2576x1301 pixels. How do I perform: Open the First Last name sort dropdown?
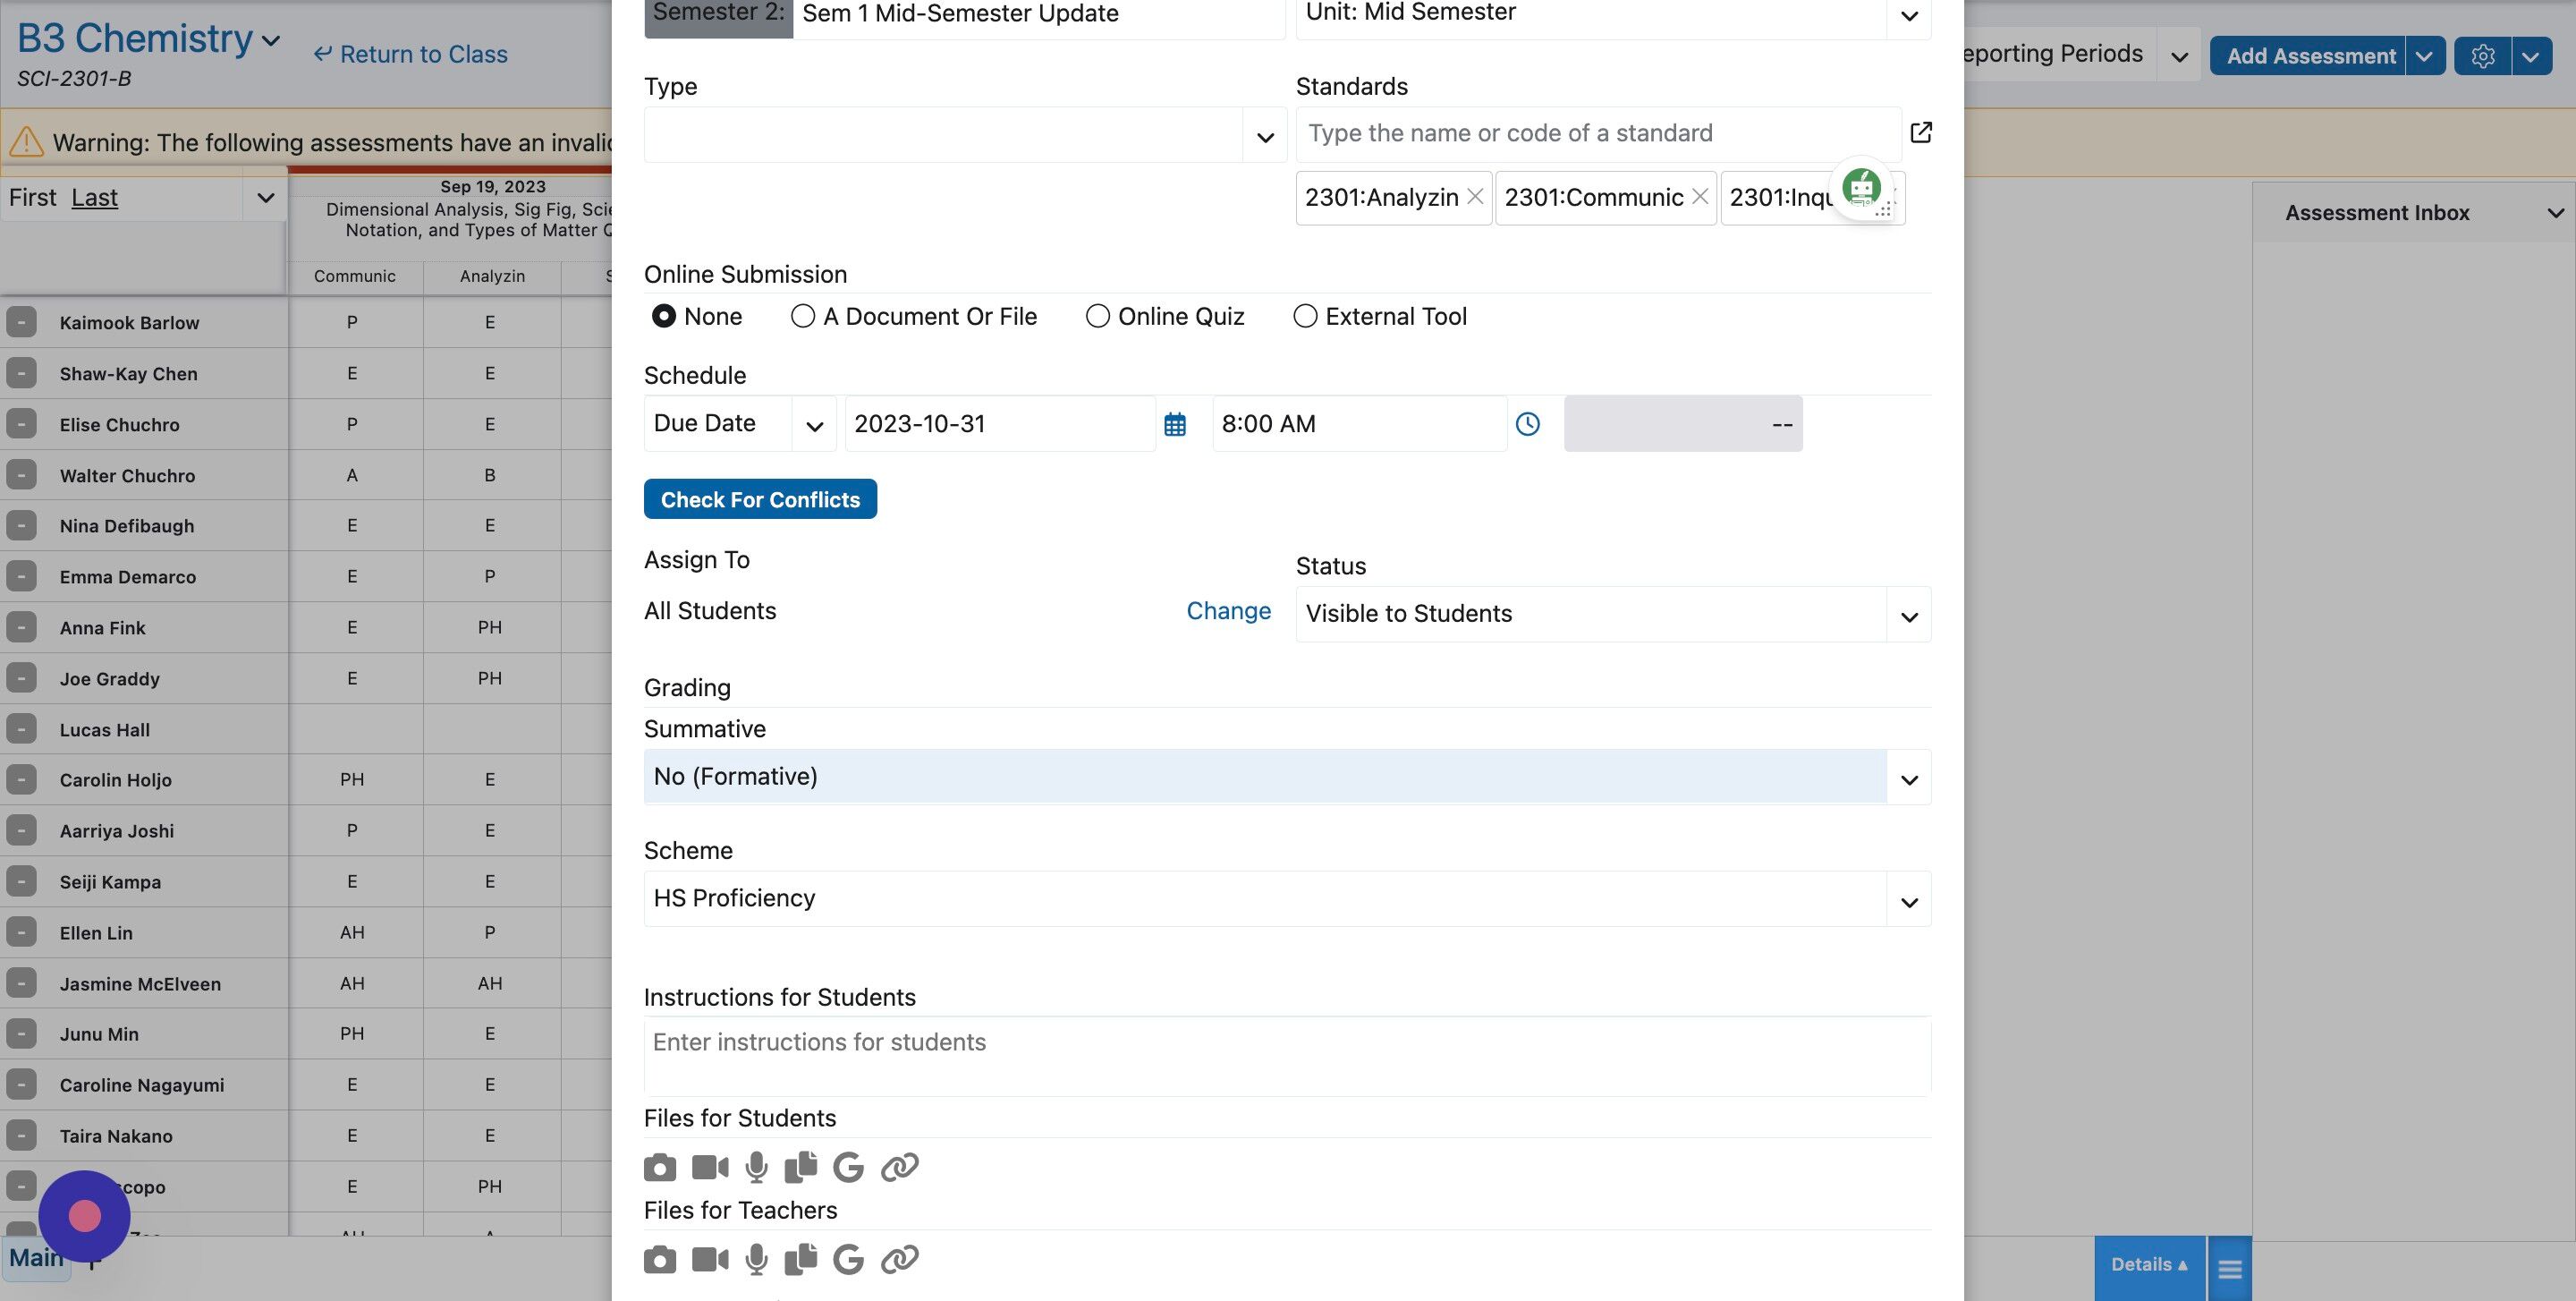click(265, 198)
